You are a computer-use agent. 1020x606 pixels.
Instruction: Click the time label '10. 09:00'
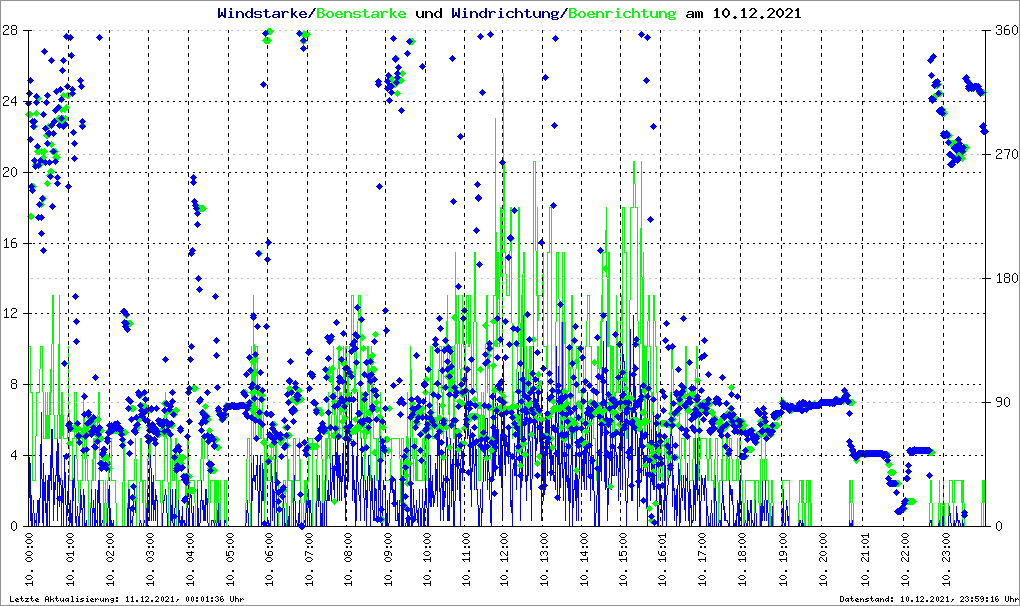(x=388, y=560)
